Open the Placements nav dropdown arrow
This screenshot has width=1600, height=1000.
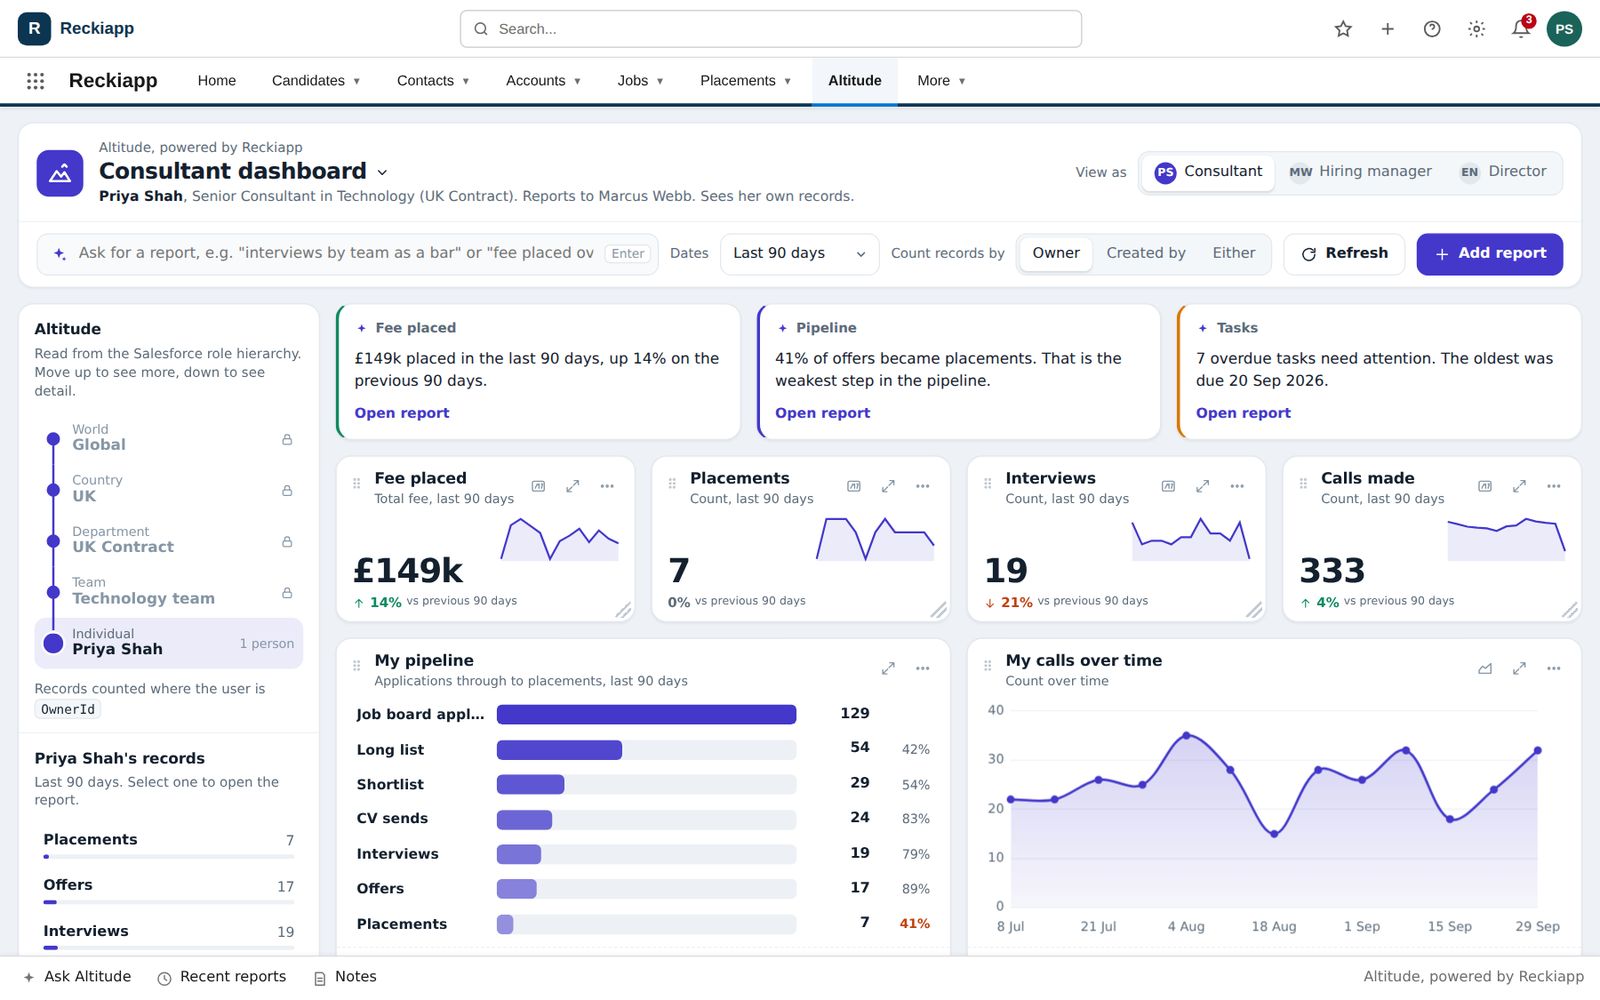[x=787, y=81]
